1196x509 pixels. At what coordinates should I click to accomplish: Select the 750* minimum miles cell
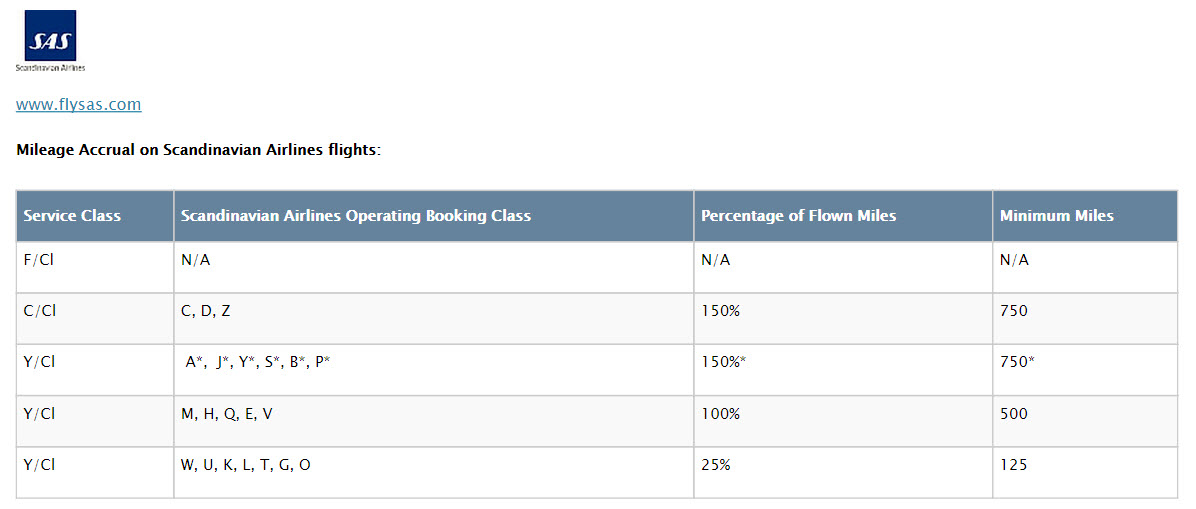coord(1017,362)
